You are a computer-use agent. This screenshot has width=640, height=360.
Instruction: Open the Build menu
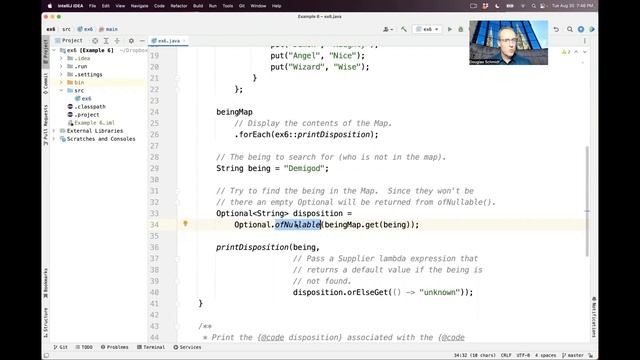[x=198, y=6]
